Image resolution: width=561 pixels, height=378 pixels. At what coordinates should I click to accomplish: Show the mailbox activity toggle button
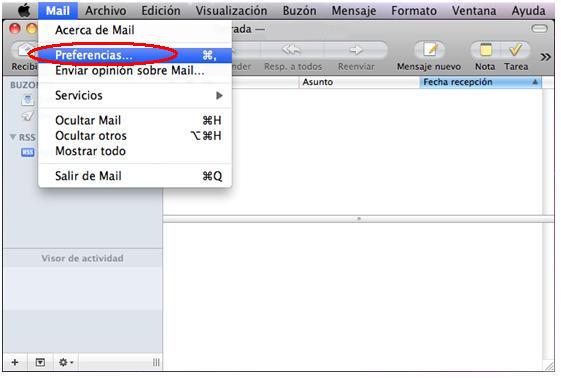click(40, 362)
